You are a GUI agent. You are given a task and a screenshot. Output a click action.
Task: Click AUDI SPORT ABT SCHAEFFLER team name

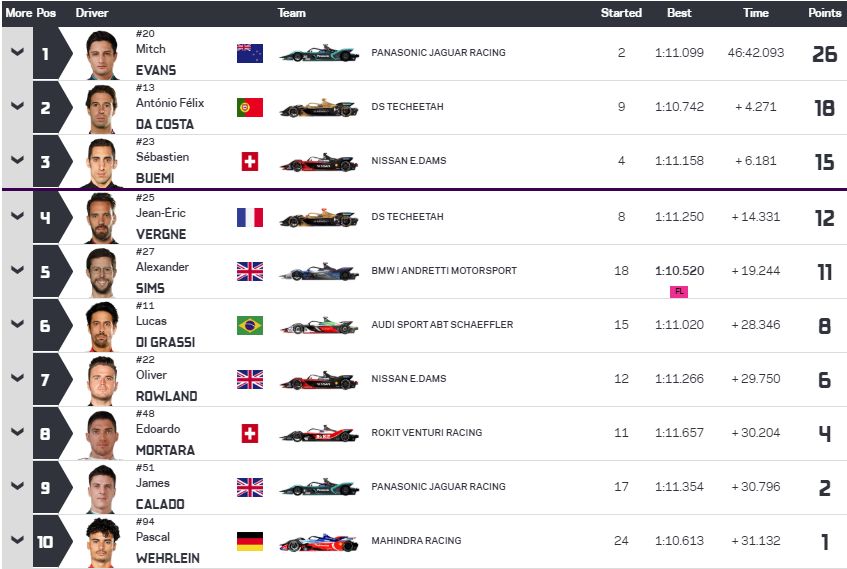pos(442,325)
